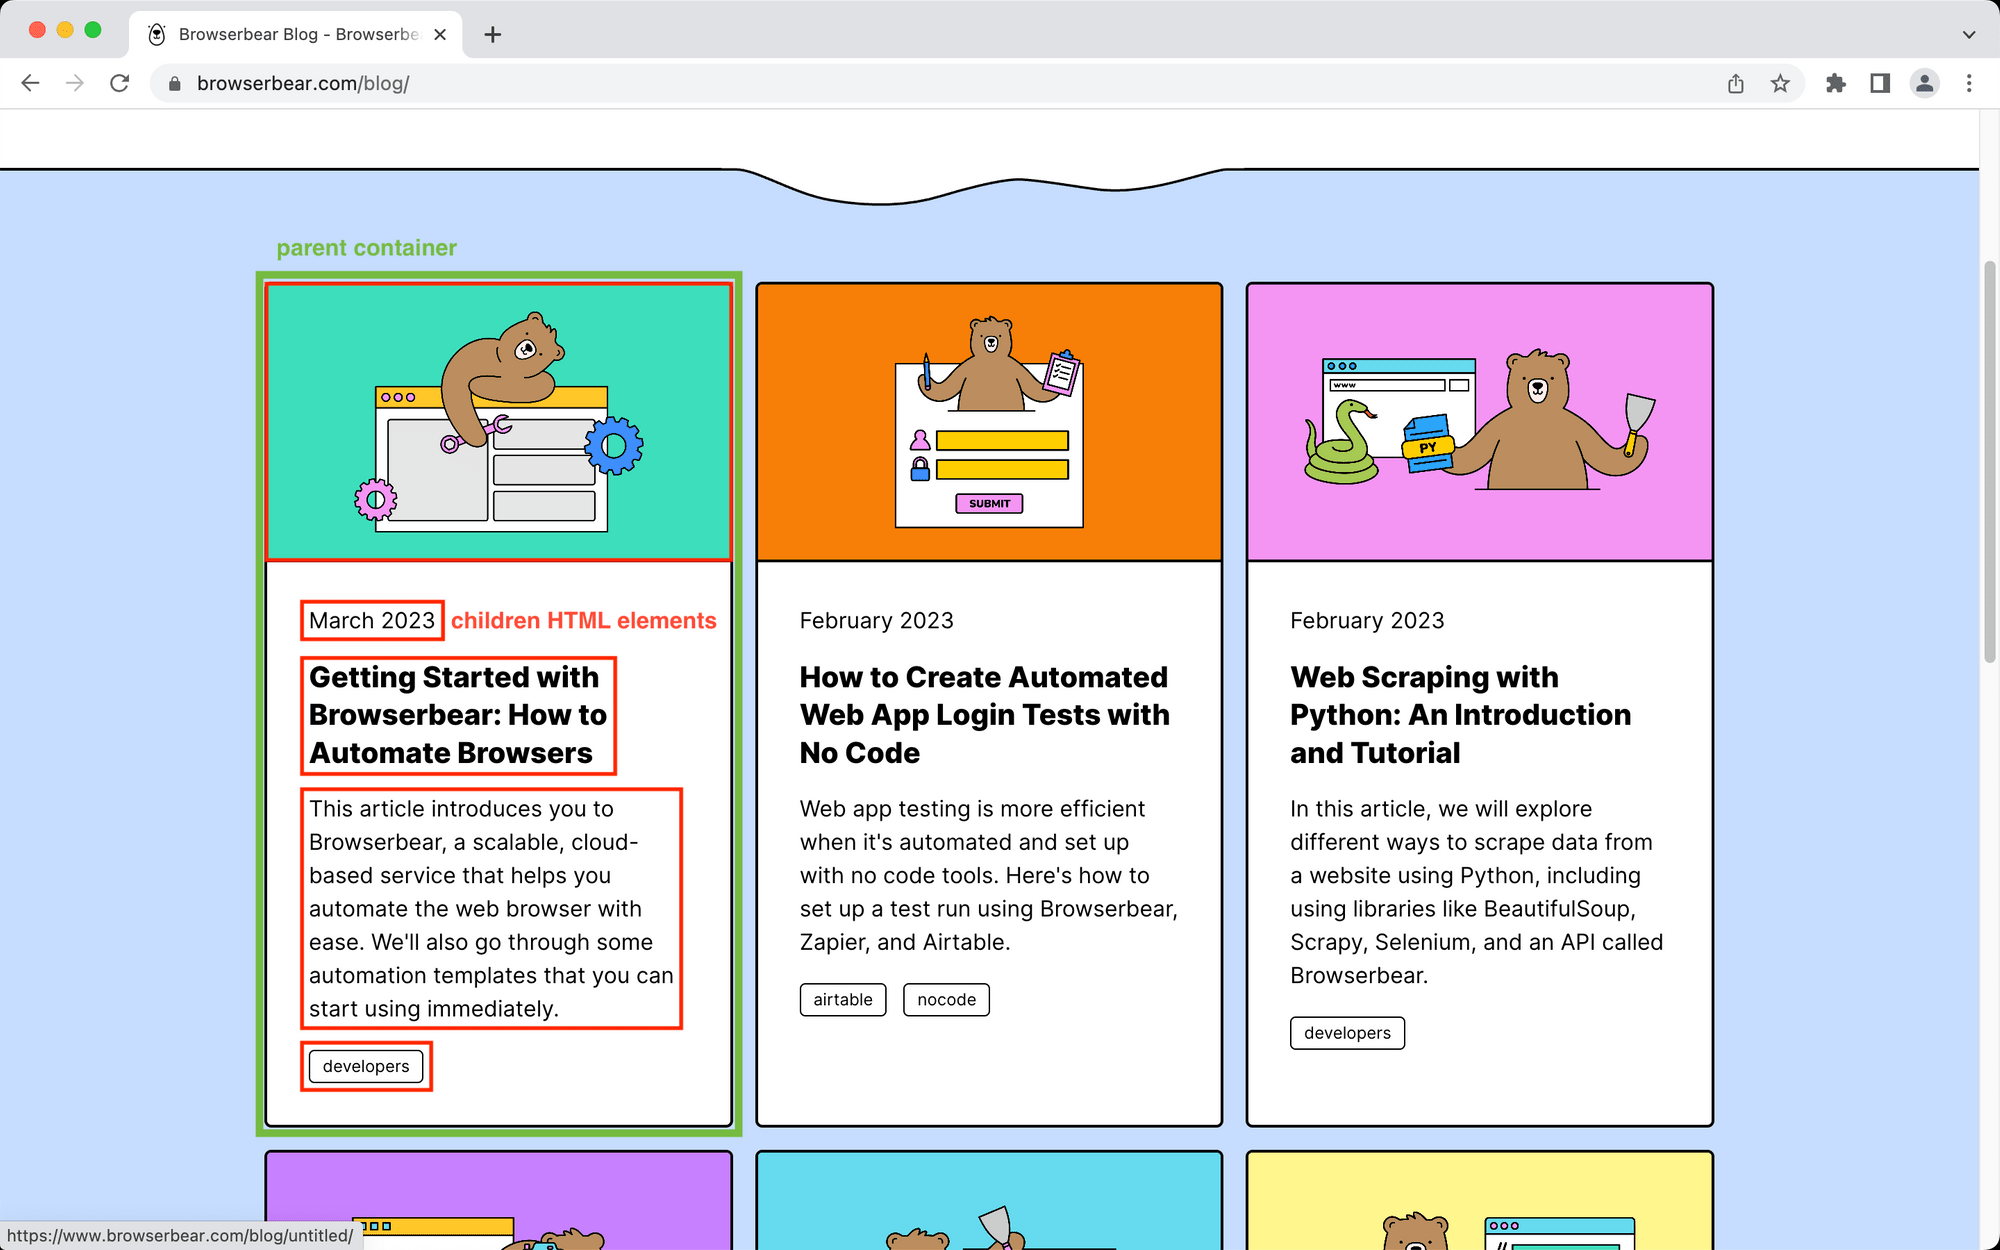Viewport: 2000px width, 1250px height.
Task: Click the forward navigation arrow
Action: pos(75,83)
